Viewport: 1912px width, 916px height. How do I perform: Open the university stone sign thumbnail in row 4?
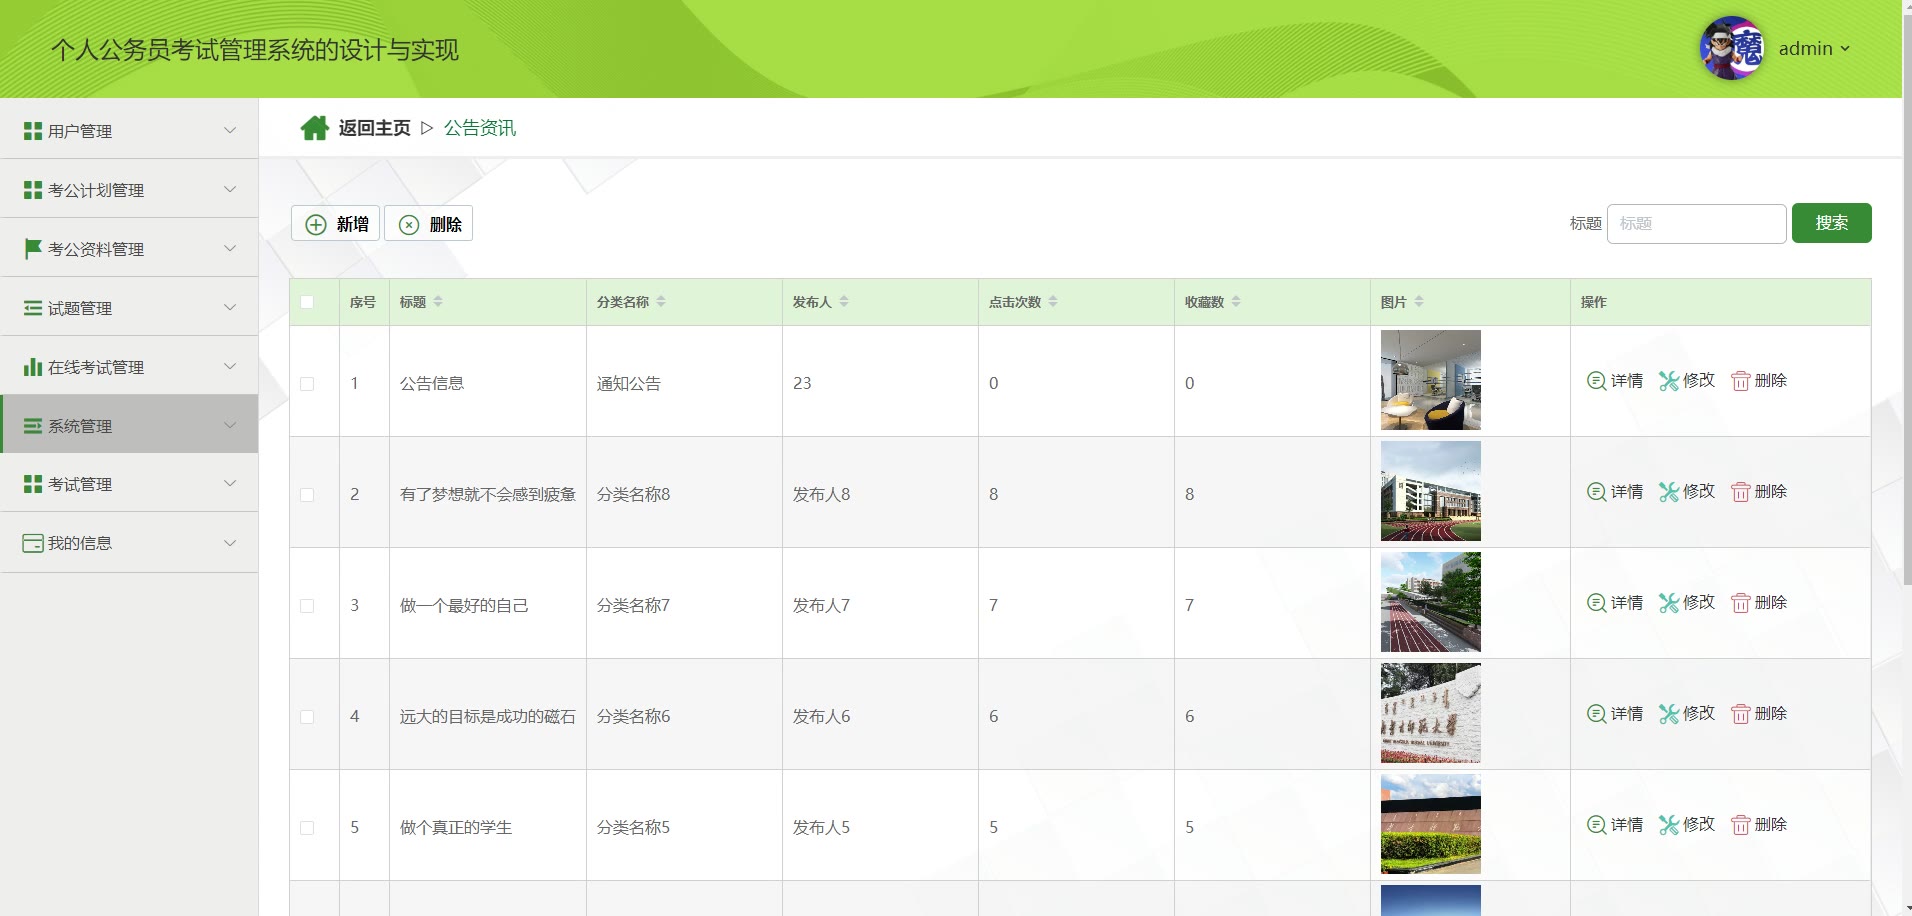tap(1430, 713)
